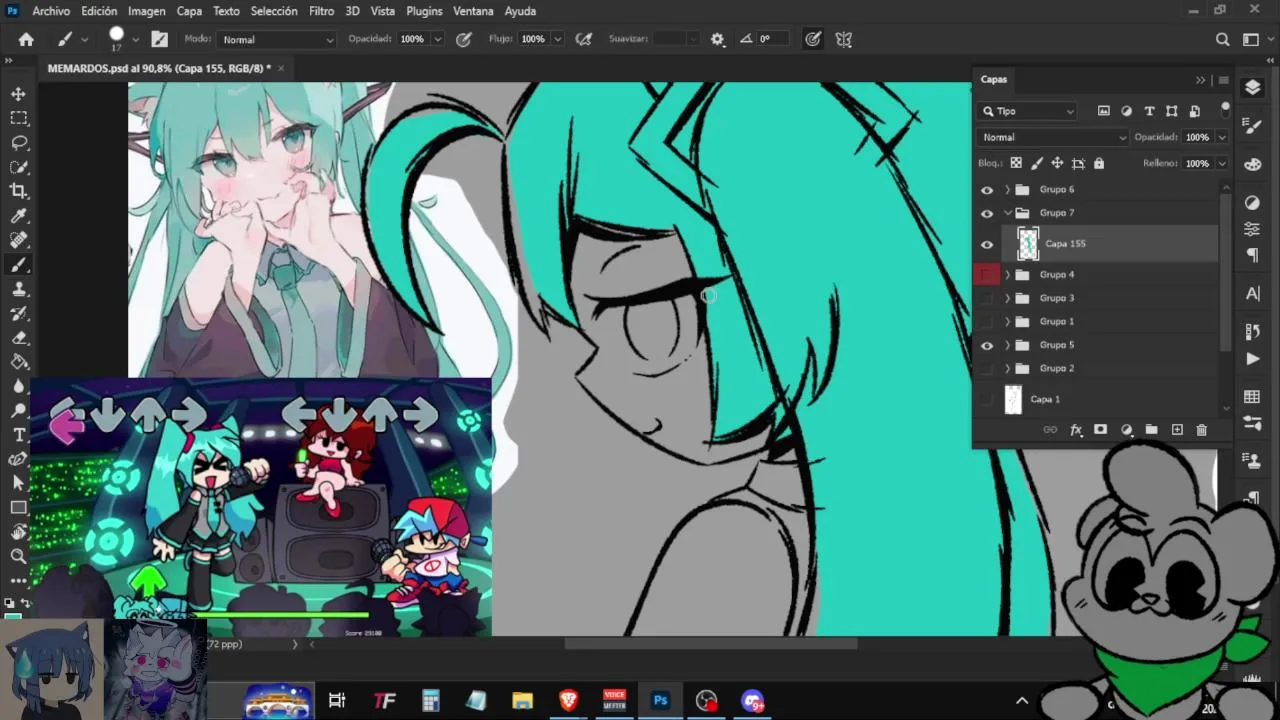The width and height of the screenshot is (1280, 720).
Task: Select the Lasso tool
Action: [x=19, y=142]
